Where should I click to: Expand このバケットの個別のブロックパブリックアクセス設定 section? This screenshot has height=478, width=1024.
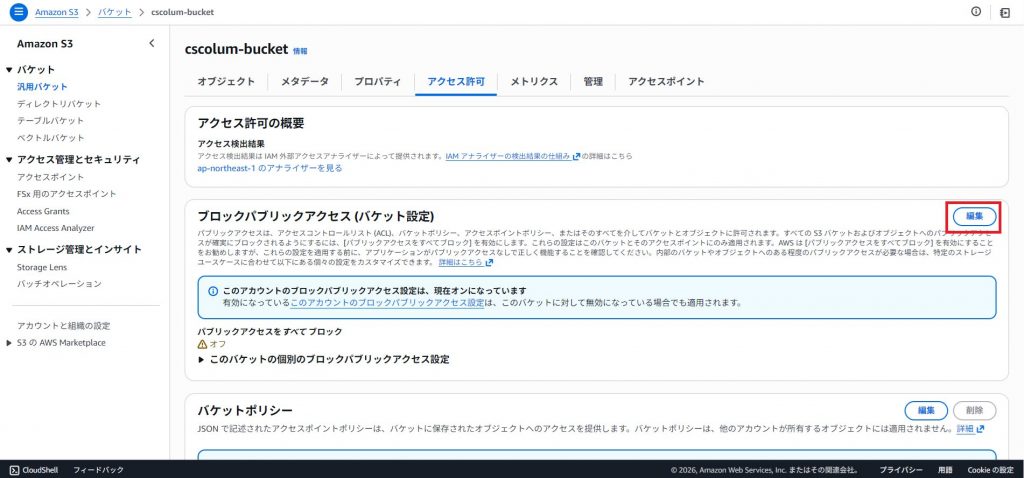click(201, 359)
